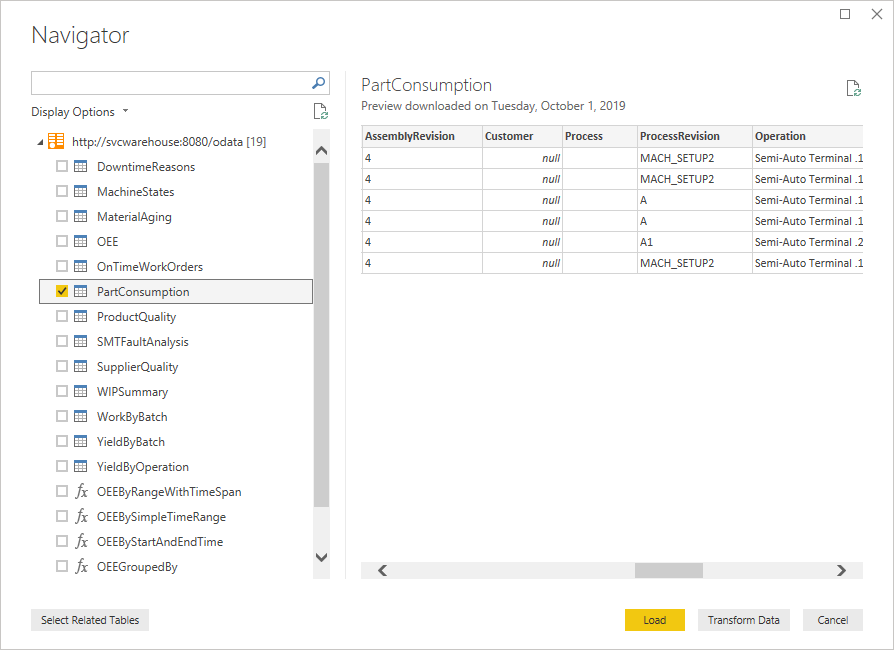Click the table icon beside WorkByBatch

pyautogui.click(x=80, y=416)
